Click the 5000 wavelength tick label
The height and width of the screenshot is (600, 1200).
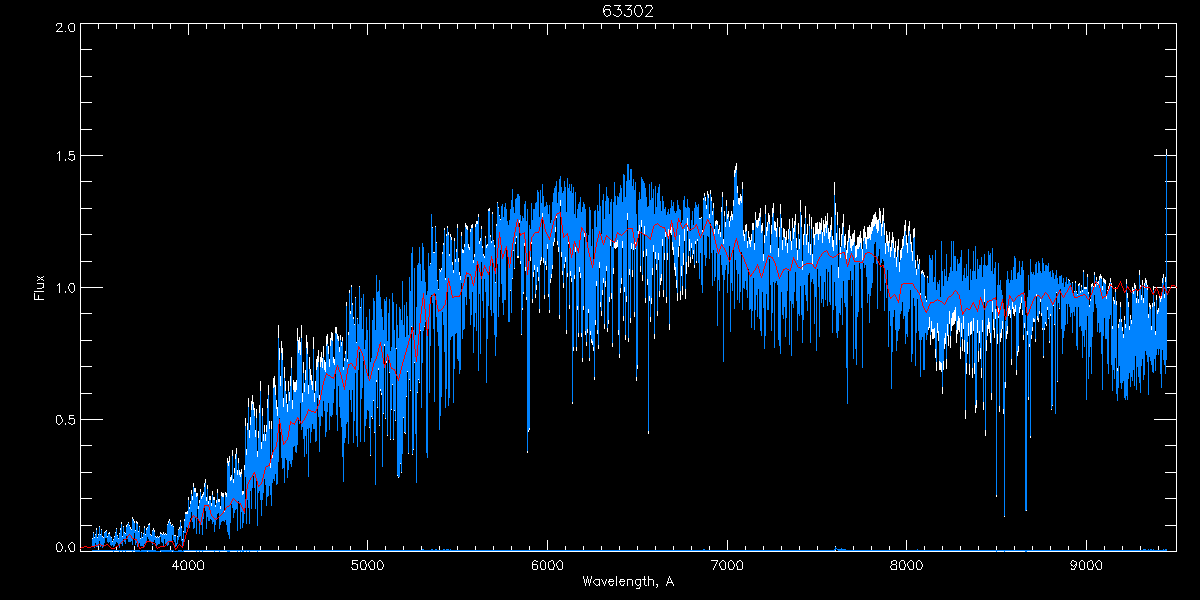tap(367, 564)
